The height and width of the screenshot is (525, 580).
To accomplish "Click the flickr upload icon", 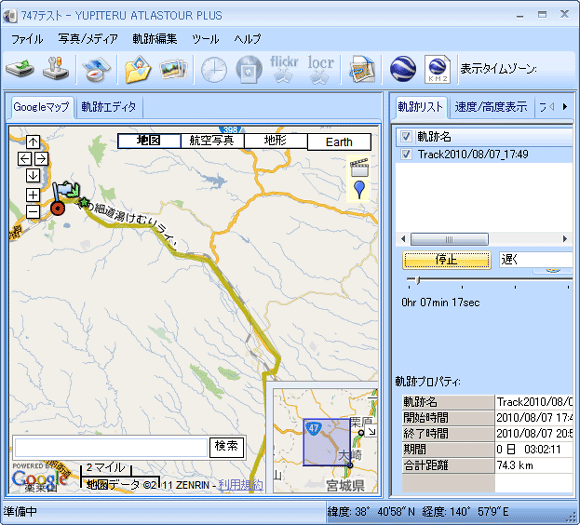I will point(284,69).
